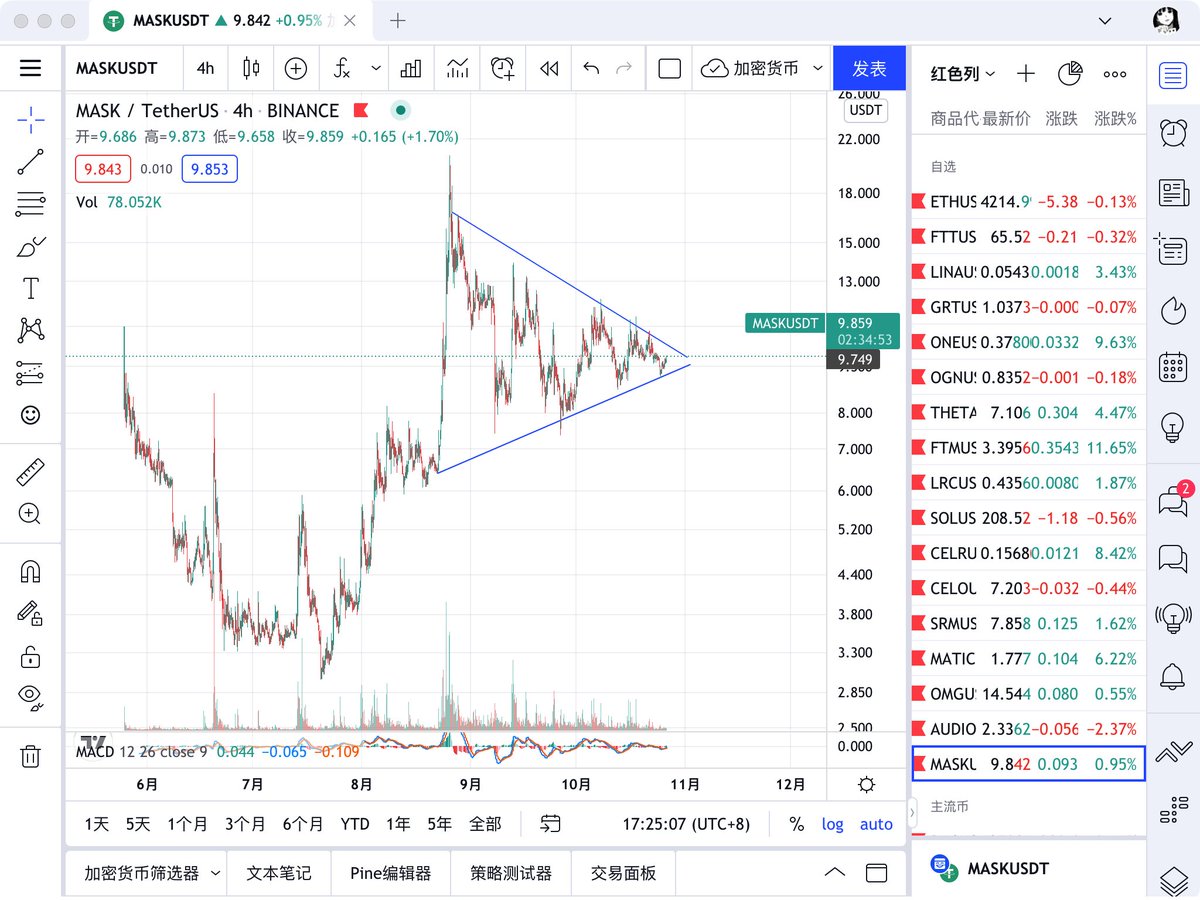Toggle stay in drawing mode
This screenshot has width=1200, height=900.
31,613
